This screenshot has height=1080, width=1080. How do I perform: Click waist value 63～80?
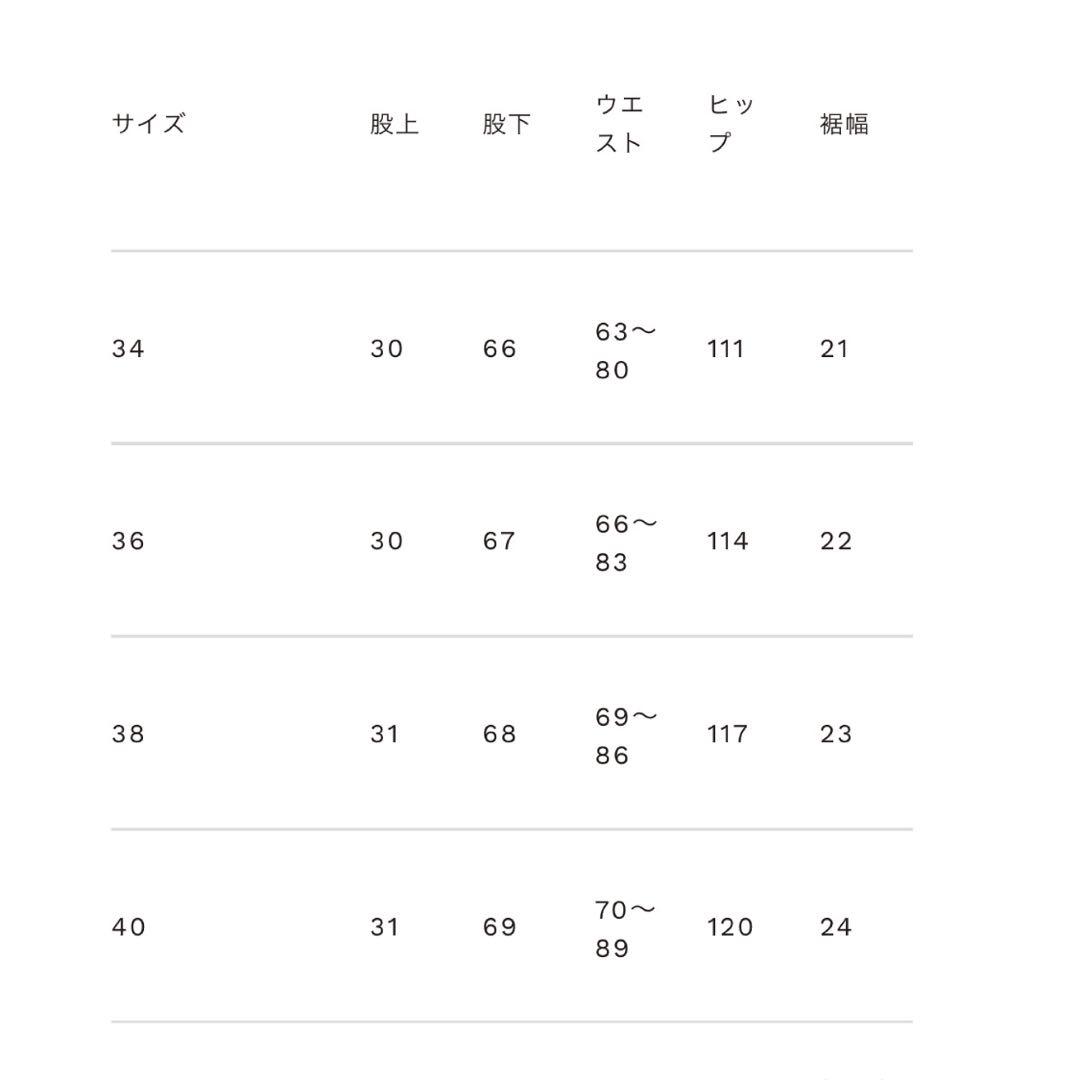(x=625, y=350)
